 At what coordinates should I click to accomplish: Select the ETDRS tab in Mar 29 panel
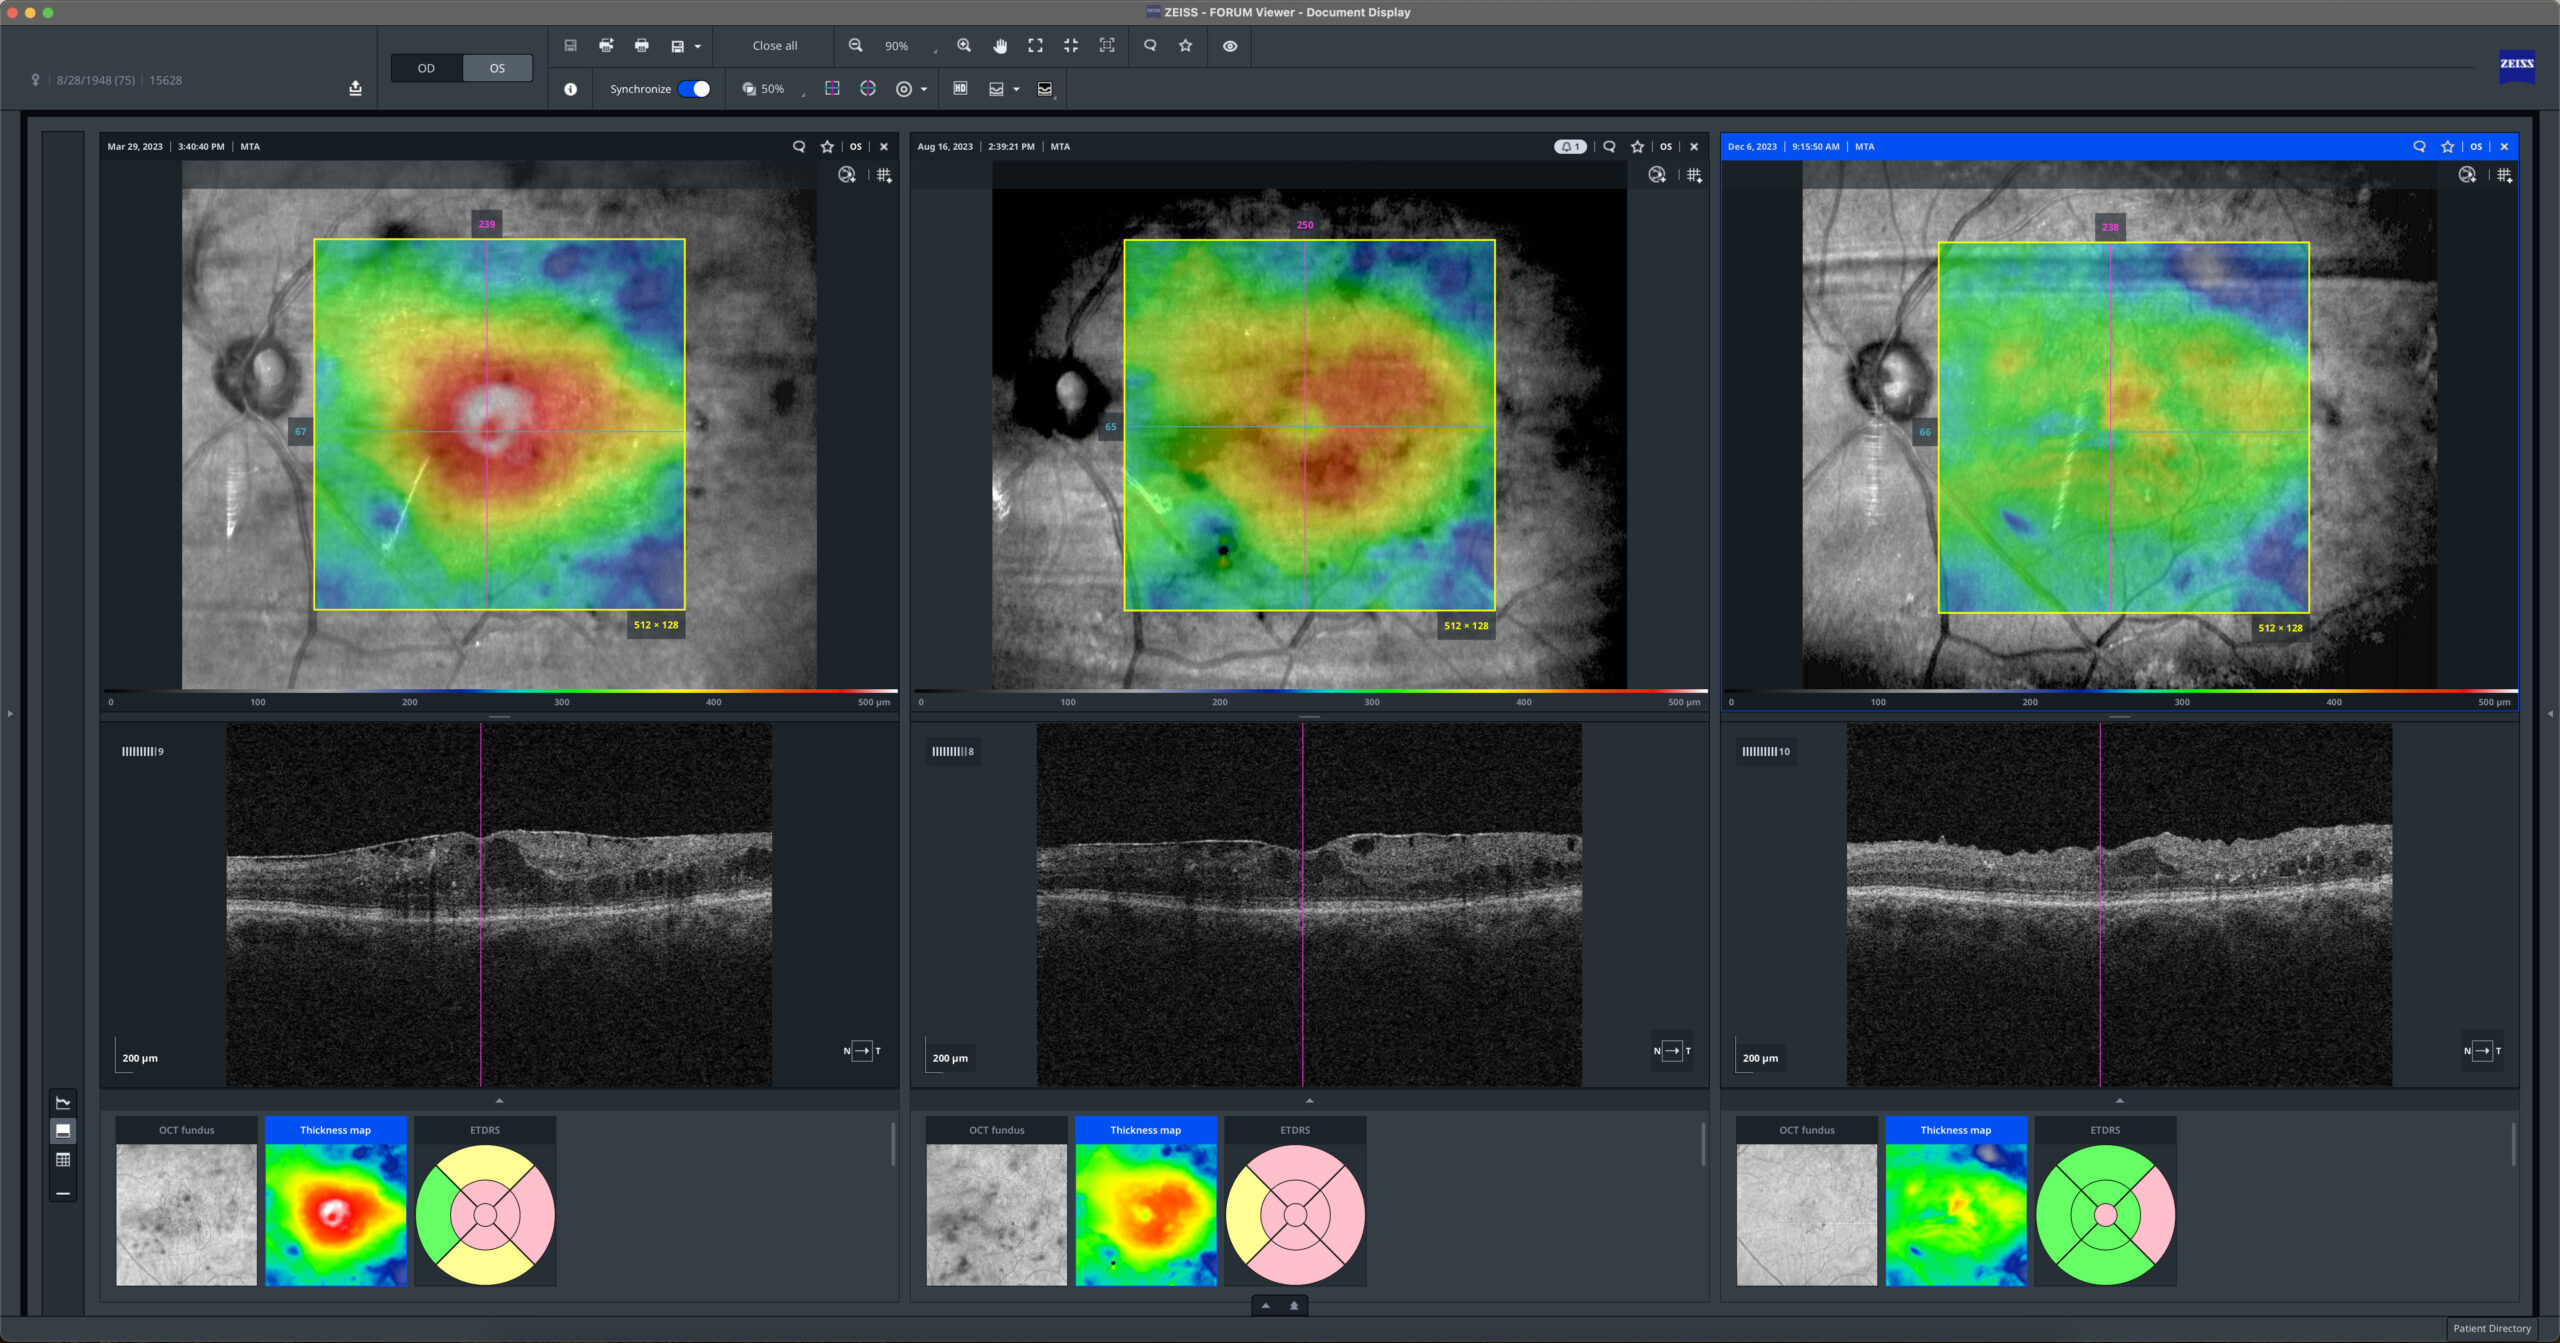click(485, 1130)
